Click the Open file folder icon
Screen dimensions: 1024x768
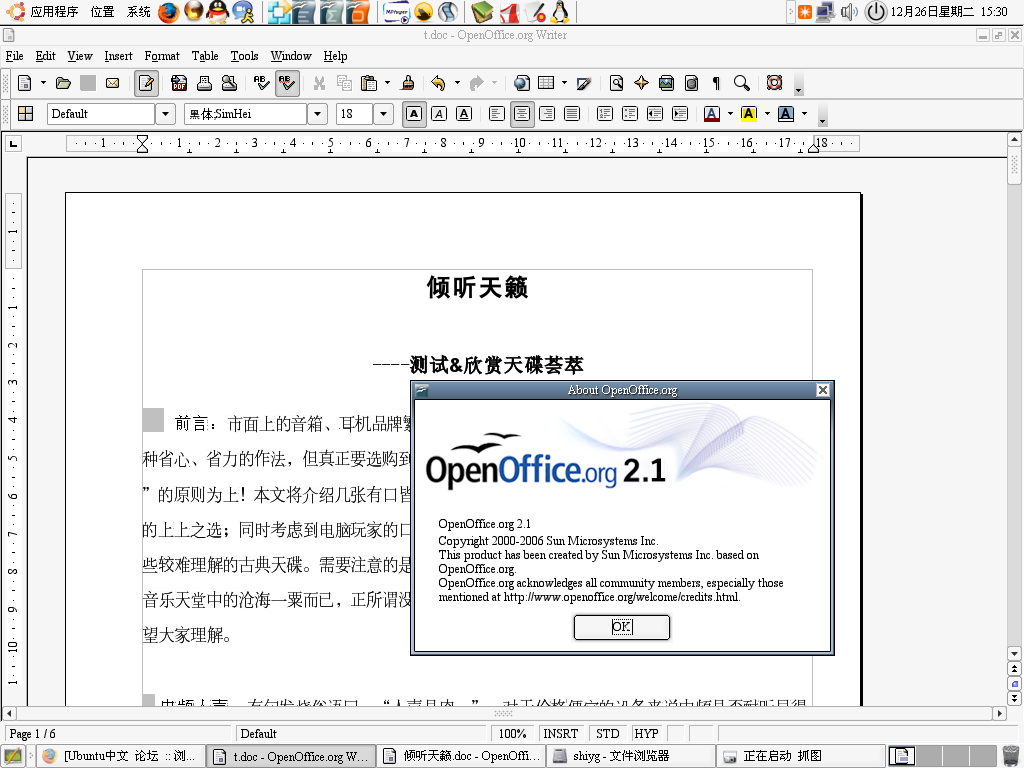(63, 83)
